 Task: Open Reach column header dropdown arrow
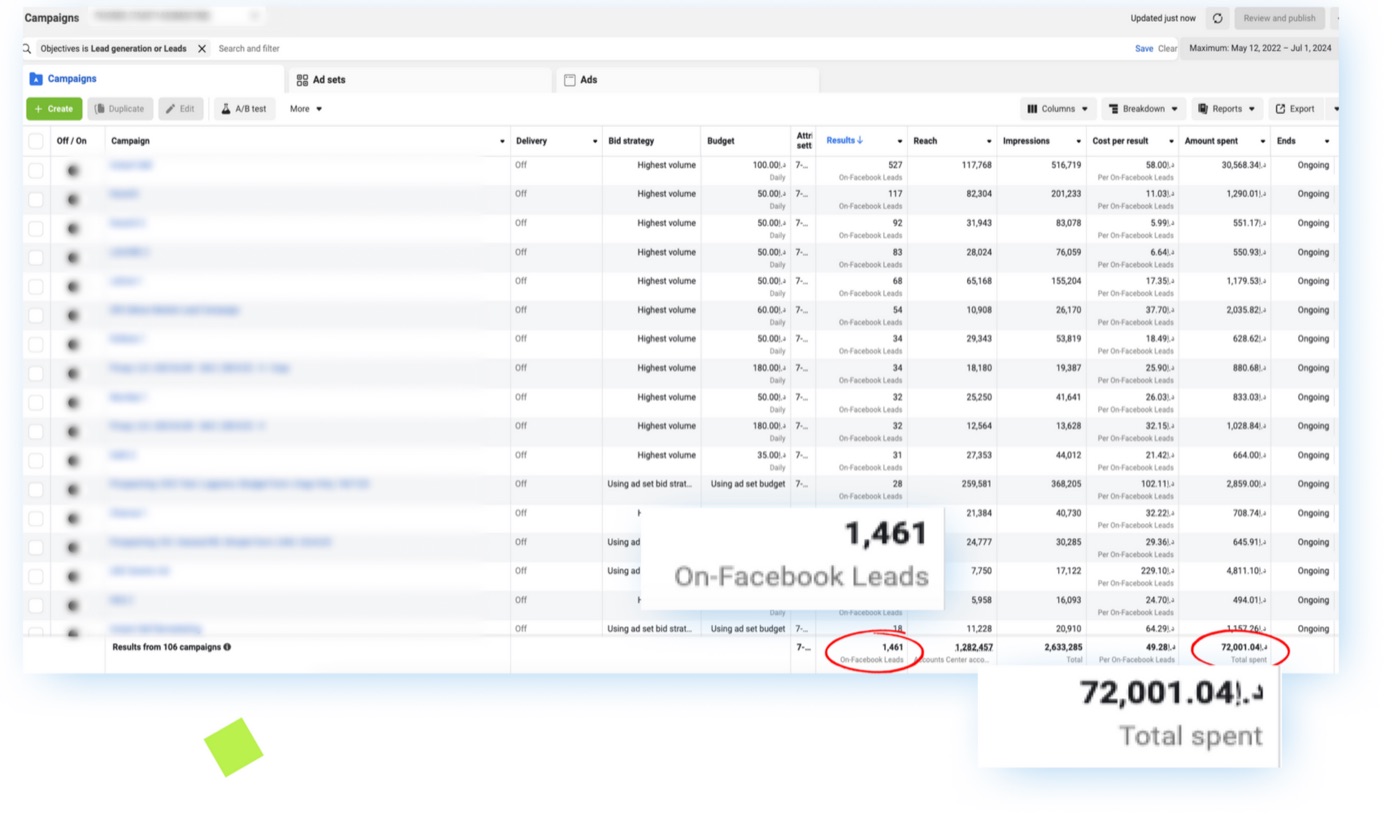tap(989, 142)
